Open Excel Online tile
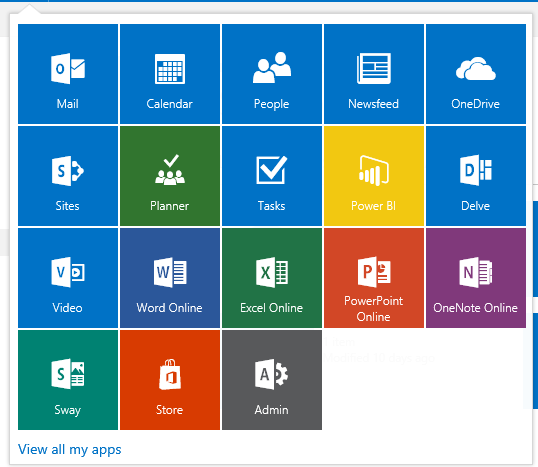Image resolution: width=538 pixels, height=467 pixels. (x=272, y=278)
